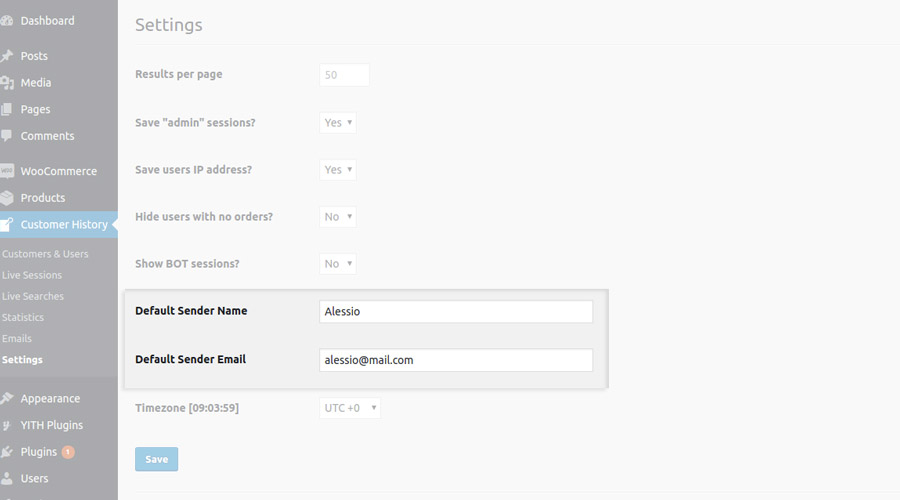The image size is (900, 500).
Task: Click the Users person icon
Action: tap(6, 478)
